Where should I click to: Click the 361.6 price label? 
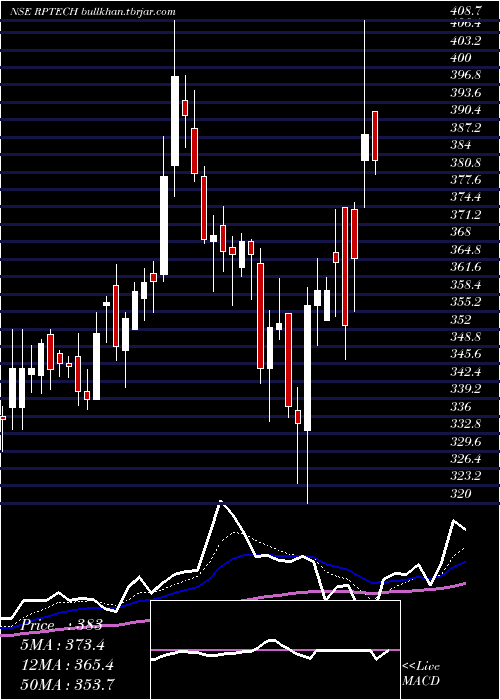(466, 267)
